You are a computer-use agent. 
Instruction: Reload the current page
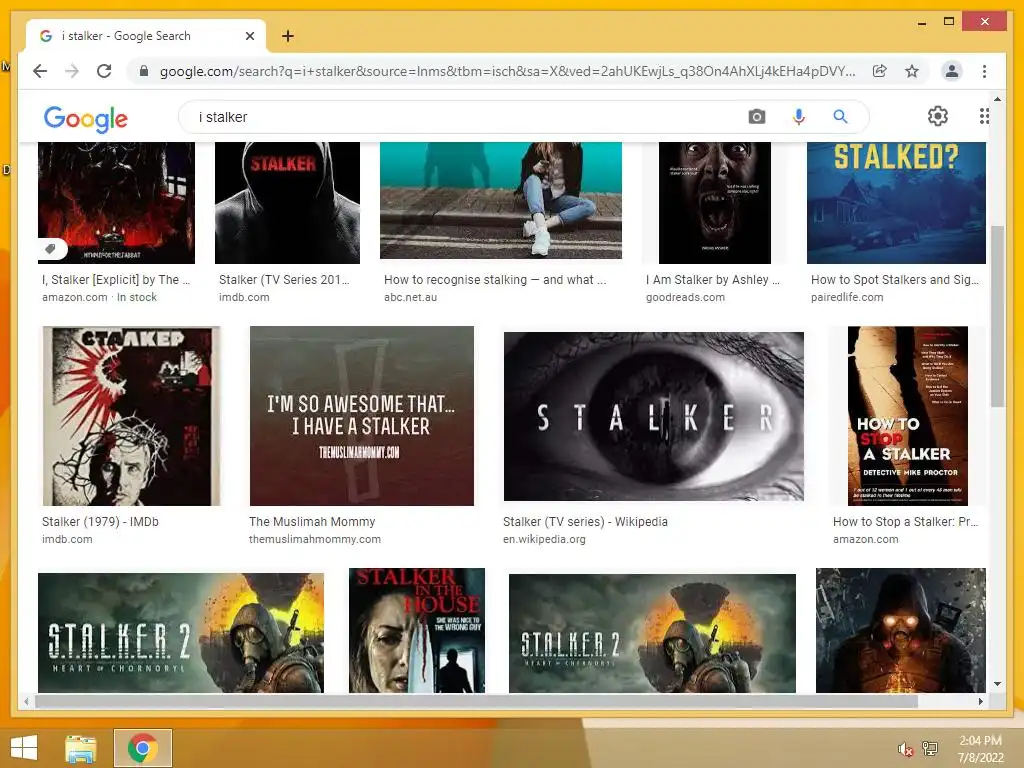(104, 71)
